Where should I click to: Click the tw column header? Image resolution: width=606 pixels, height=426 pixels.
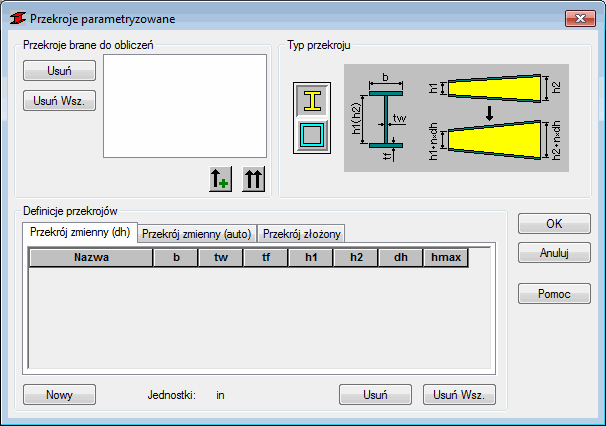coord(221,257)
